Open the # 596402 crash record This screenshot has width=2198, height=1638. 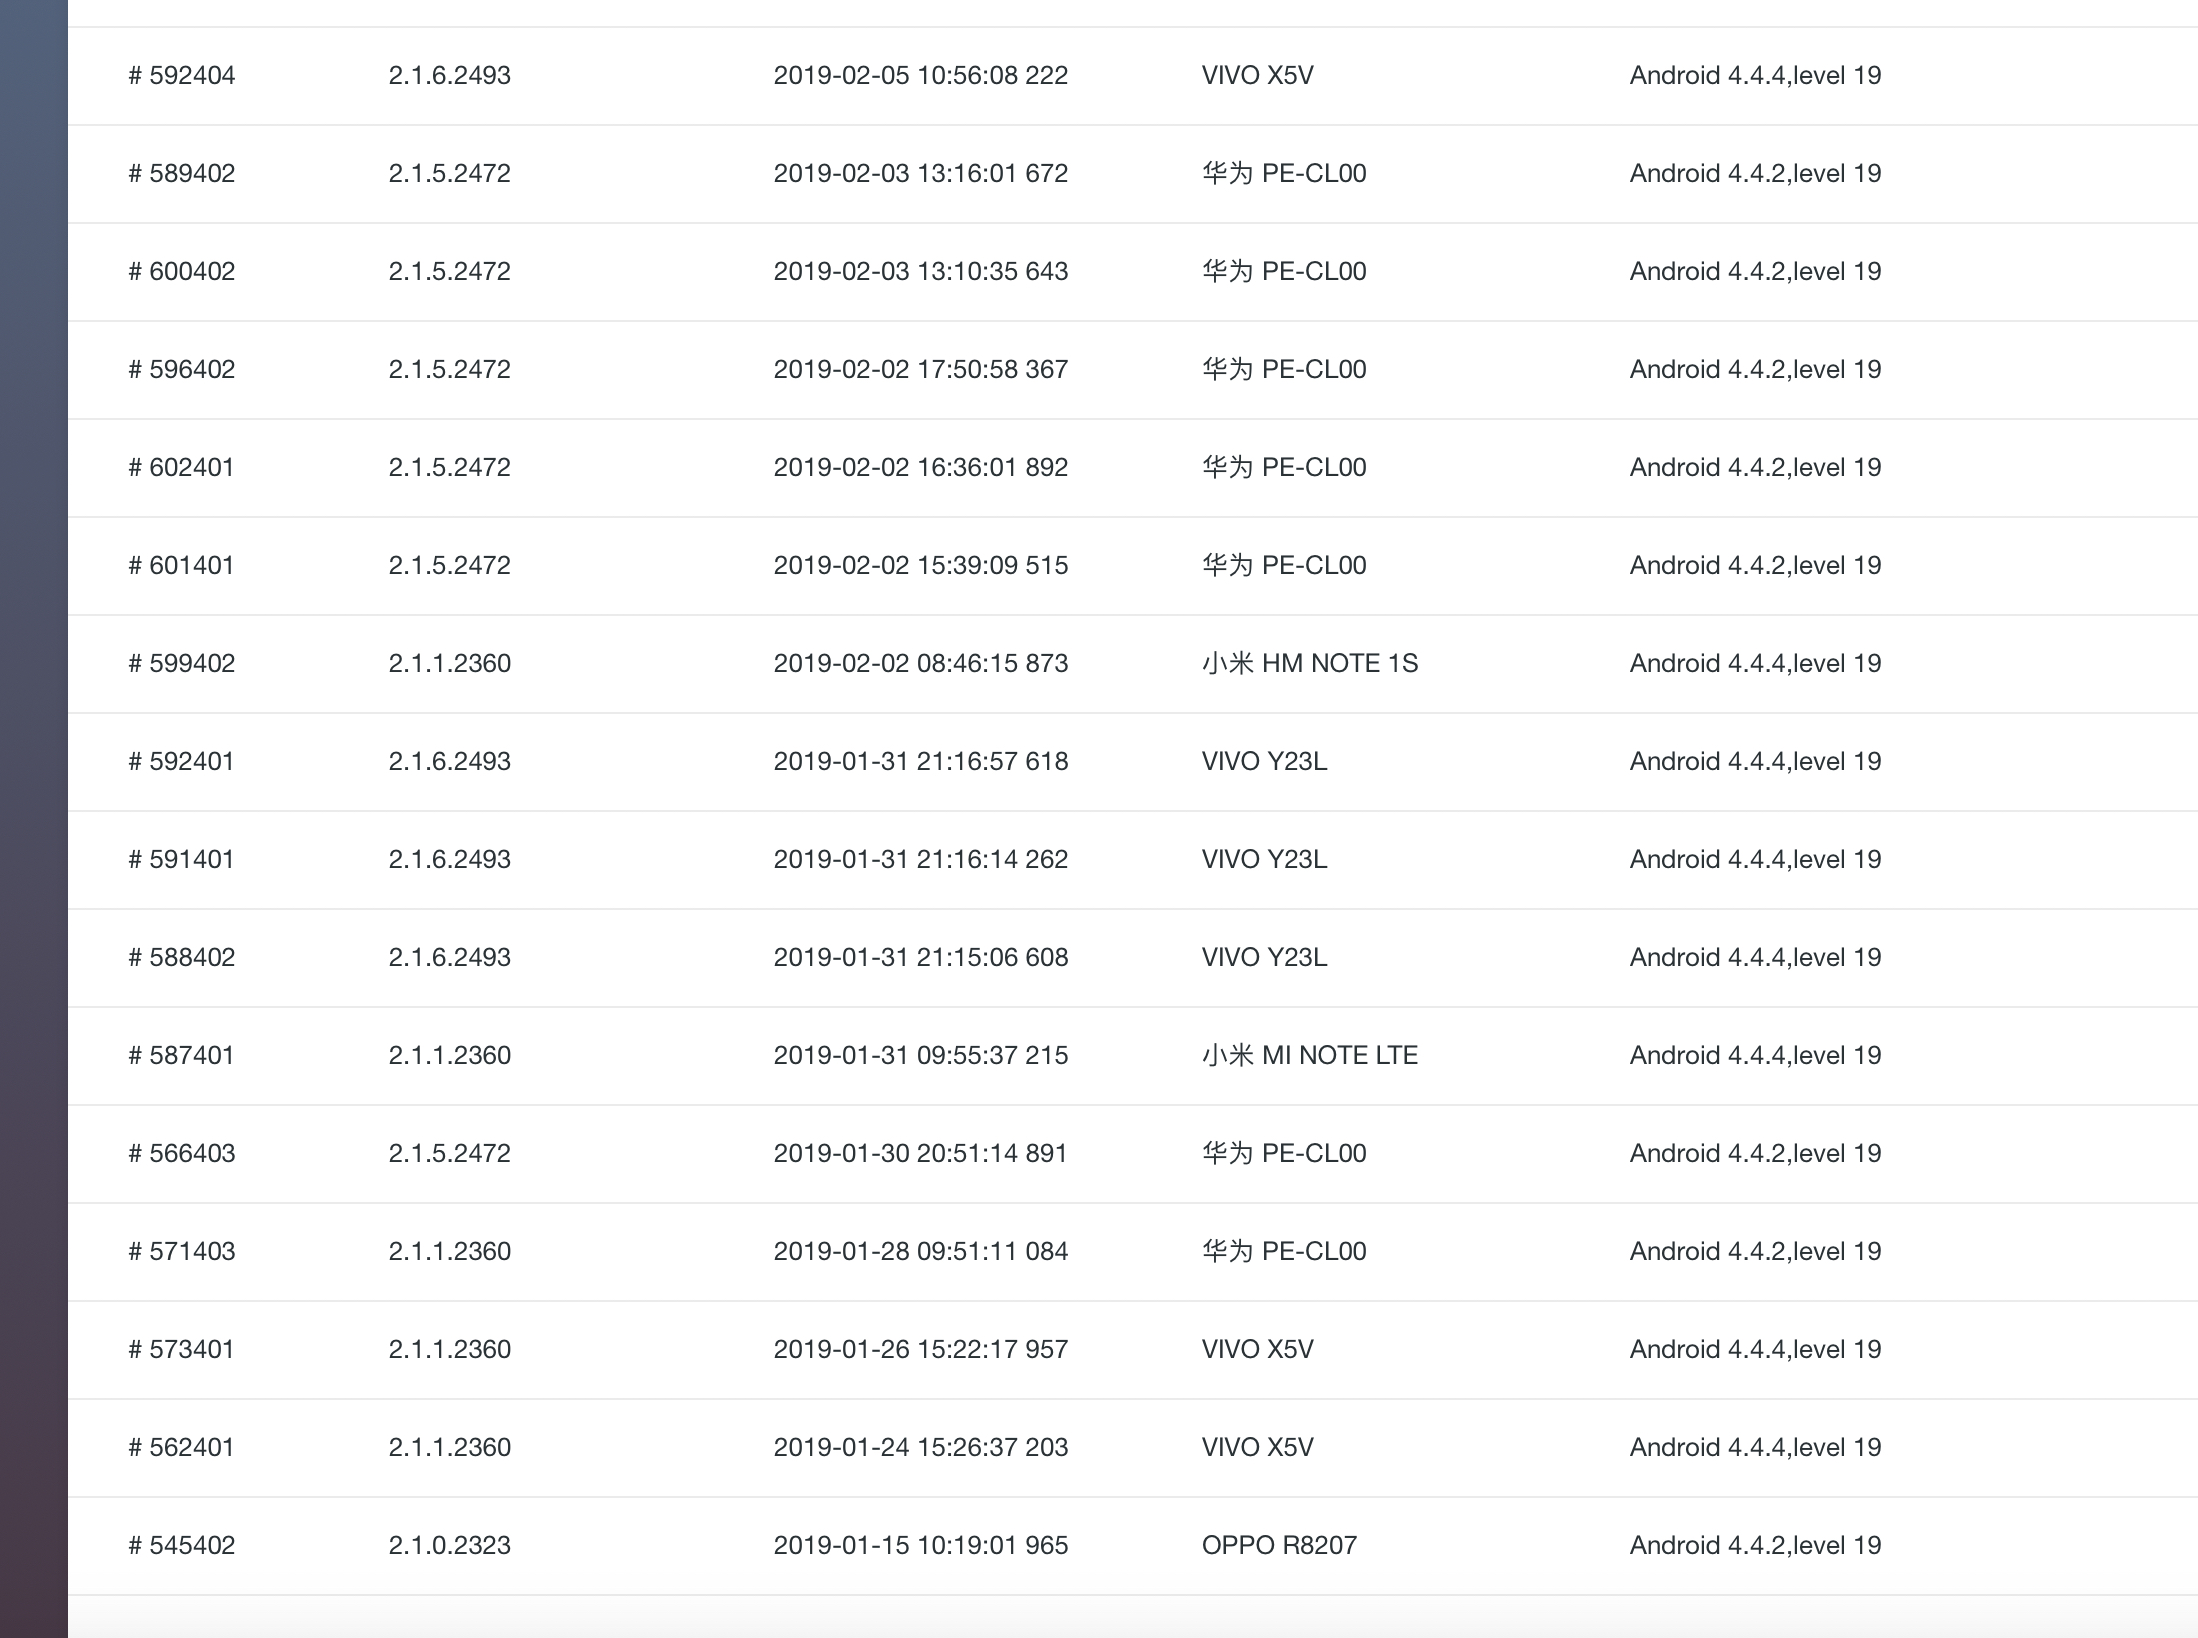click(x=180, y=369)
